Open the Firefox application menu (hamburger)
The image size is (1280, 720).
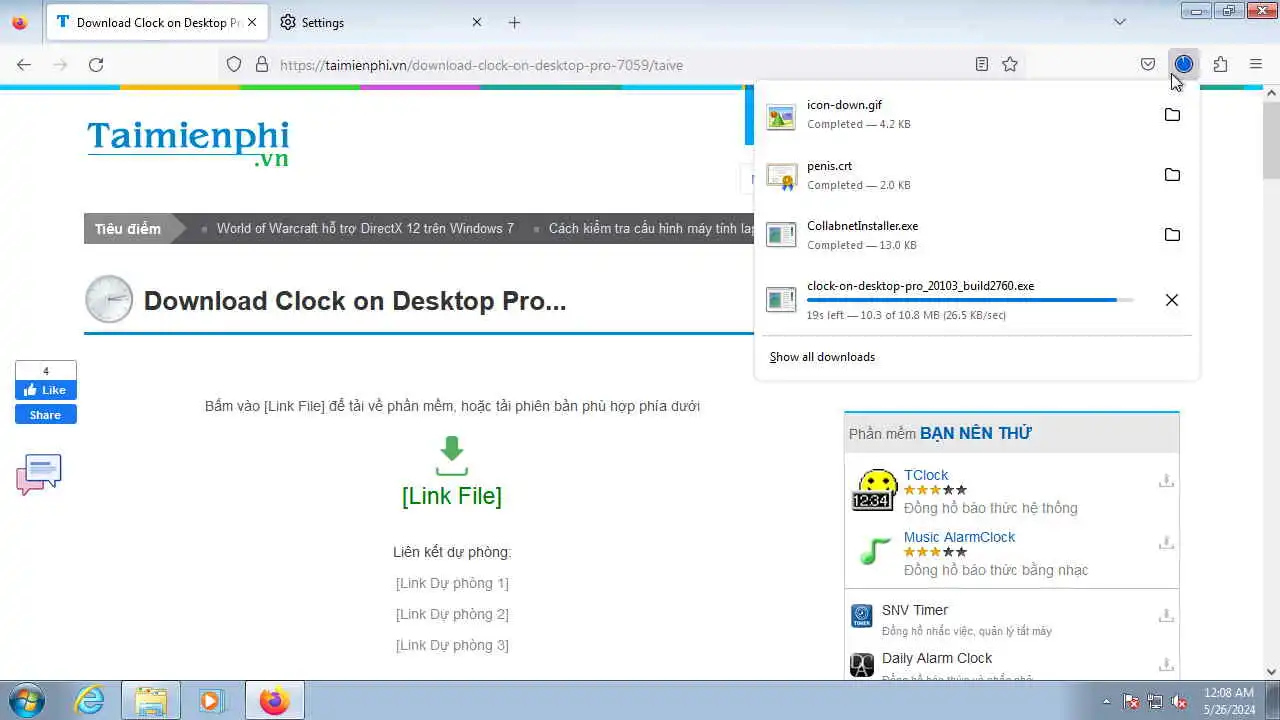[x=1256, y=64]
